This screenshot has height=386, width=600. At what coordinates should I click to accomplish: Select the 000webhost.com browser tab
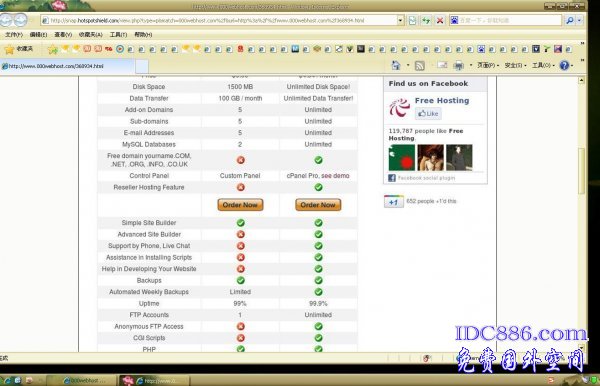coord(68,66)
